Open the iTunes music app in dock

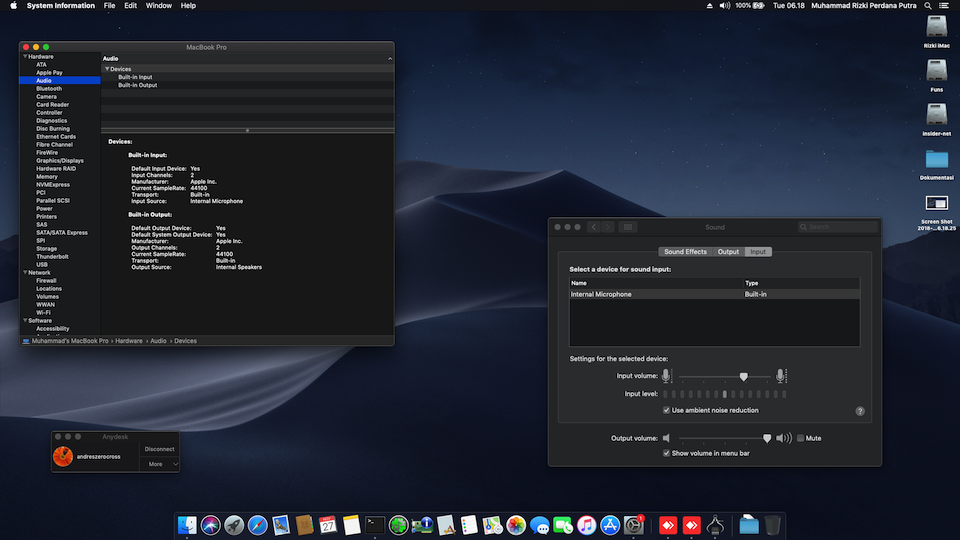point(587,524)
